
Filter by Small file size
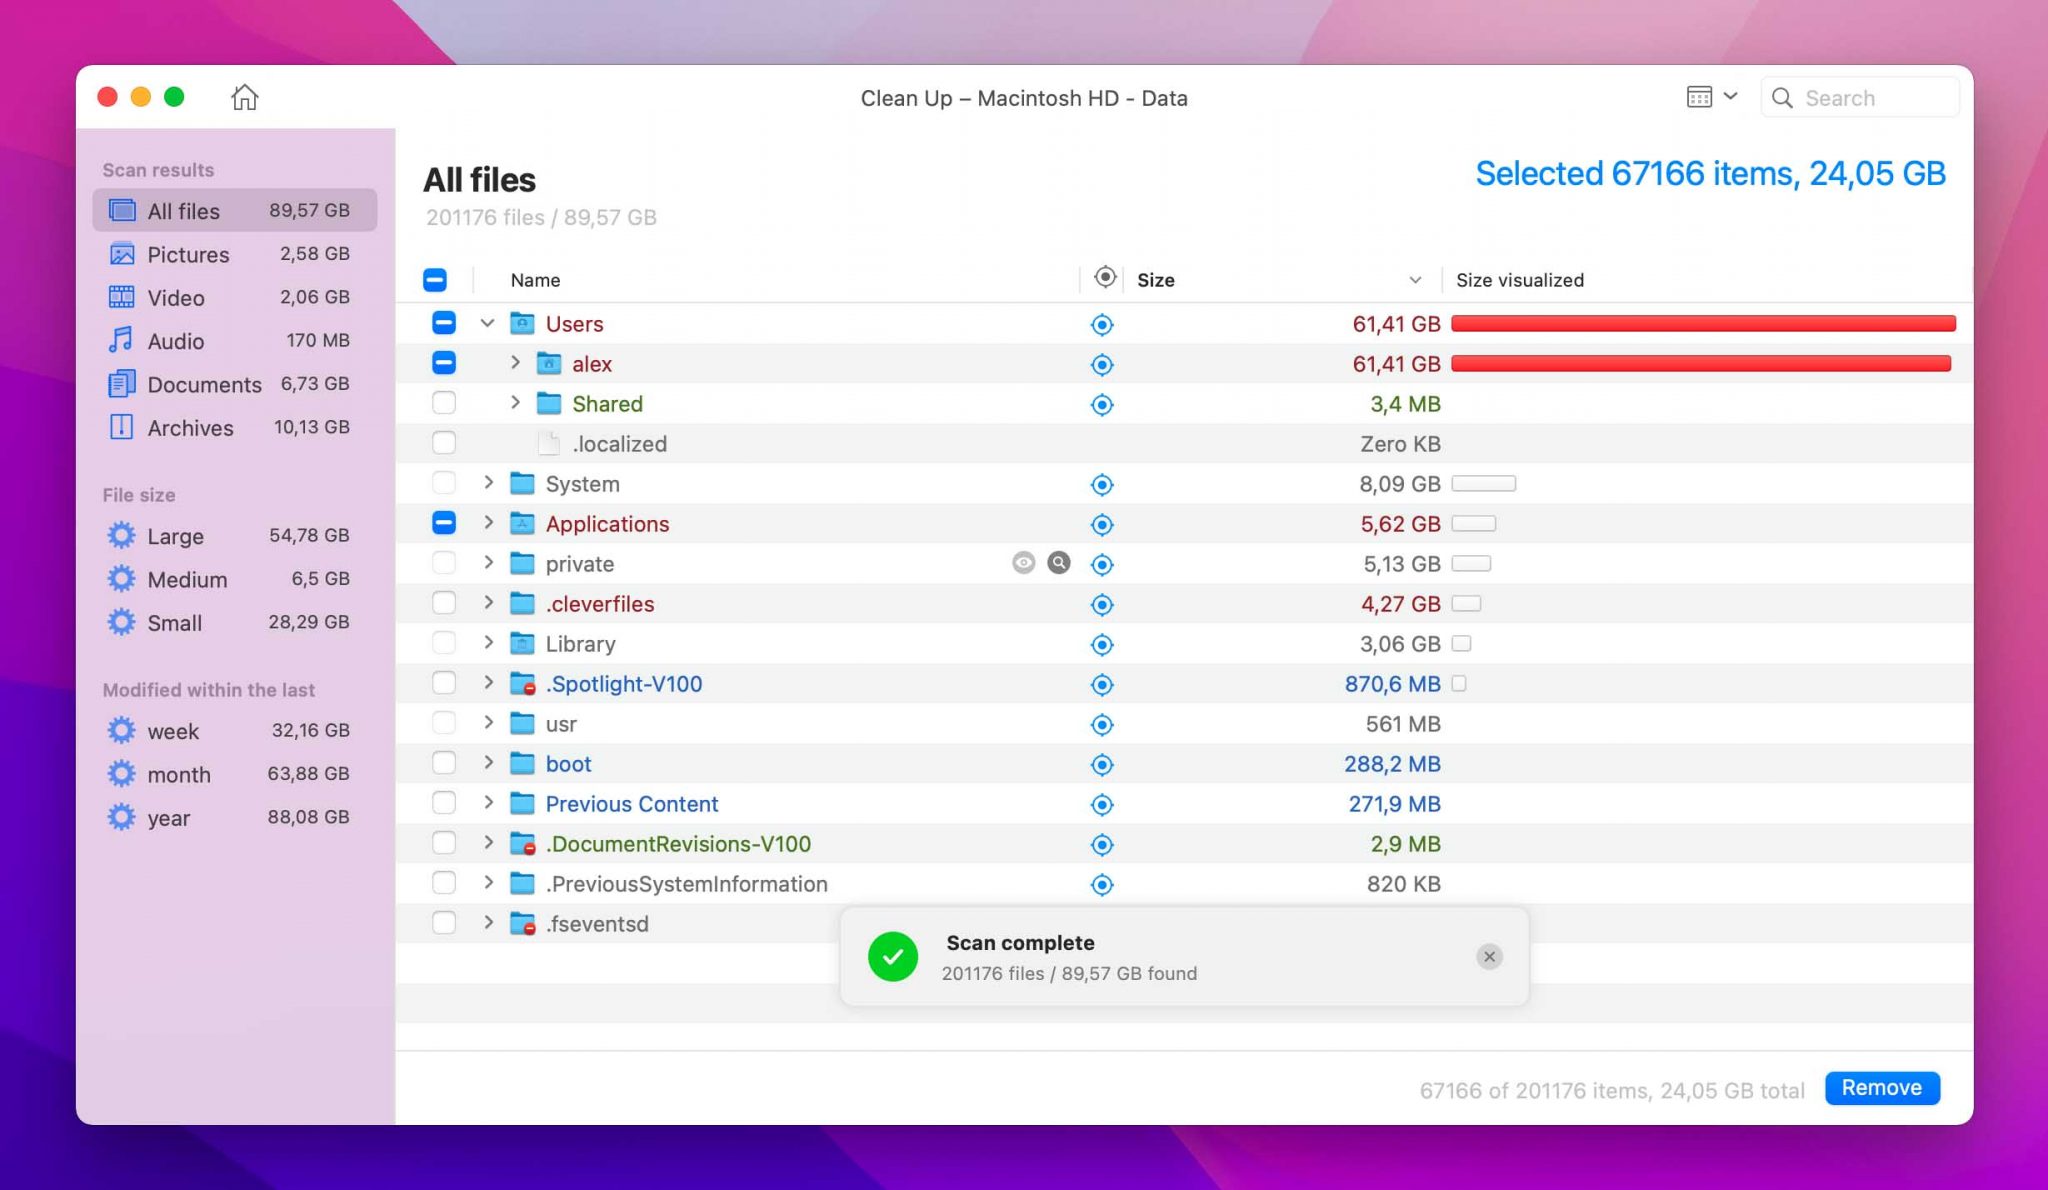pos(235,622)
